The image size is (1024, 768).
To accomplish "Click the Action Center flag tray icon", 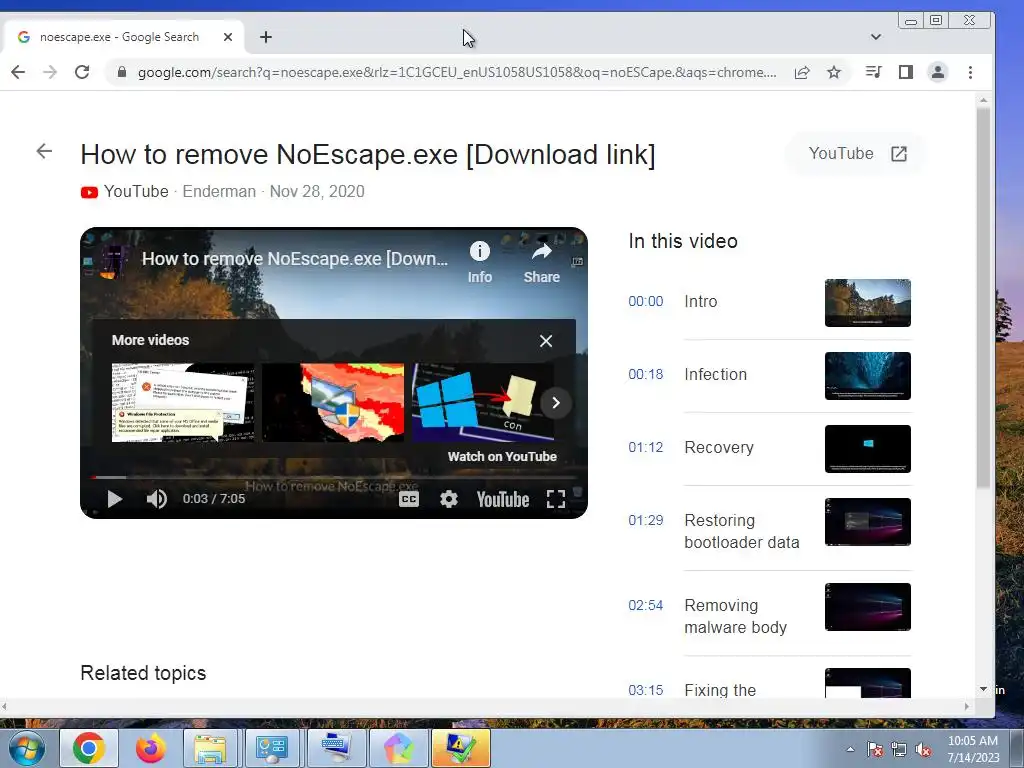I will [x=874, y=750].
